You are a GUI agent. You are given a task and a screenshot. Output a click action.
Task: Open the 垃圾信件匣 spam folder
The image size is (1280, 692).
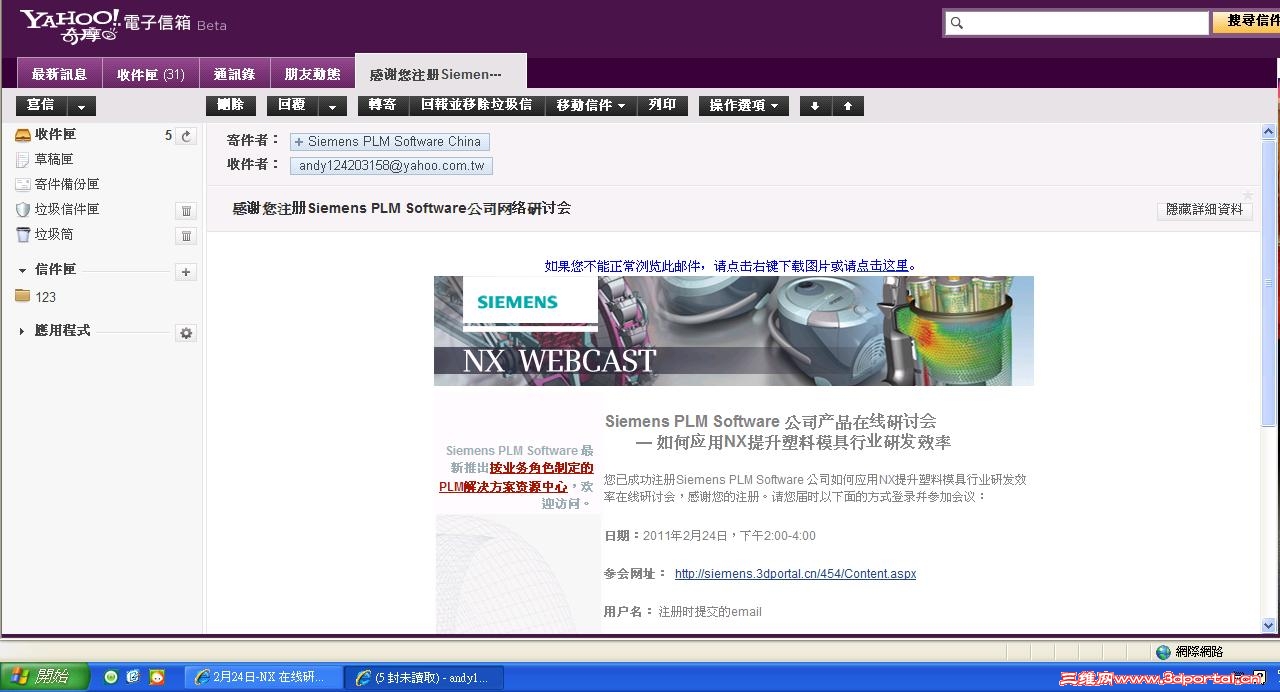(67, 209)
